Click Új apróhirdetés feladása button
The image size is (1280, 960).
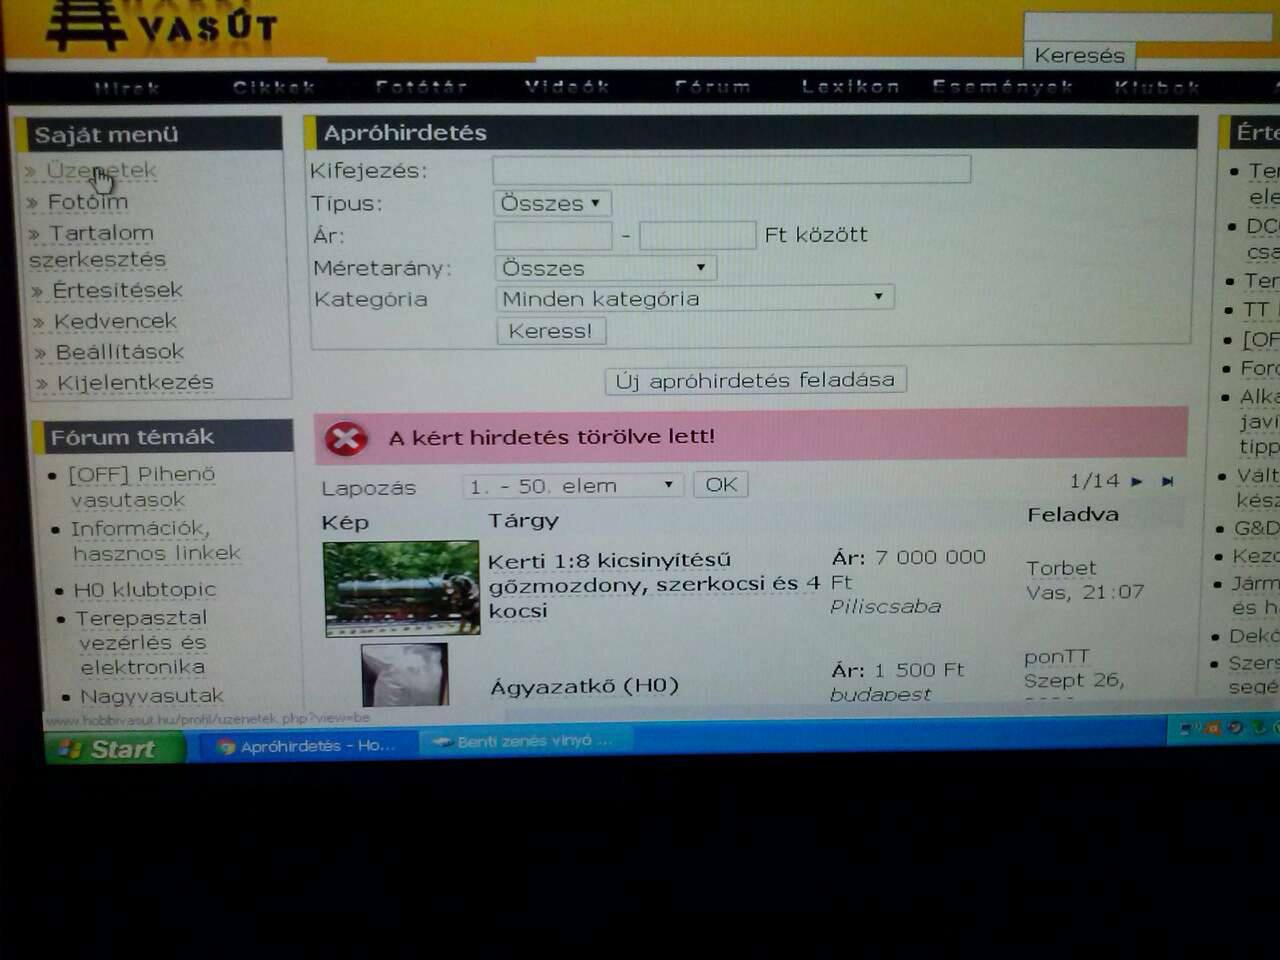(x=756, y=381)
